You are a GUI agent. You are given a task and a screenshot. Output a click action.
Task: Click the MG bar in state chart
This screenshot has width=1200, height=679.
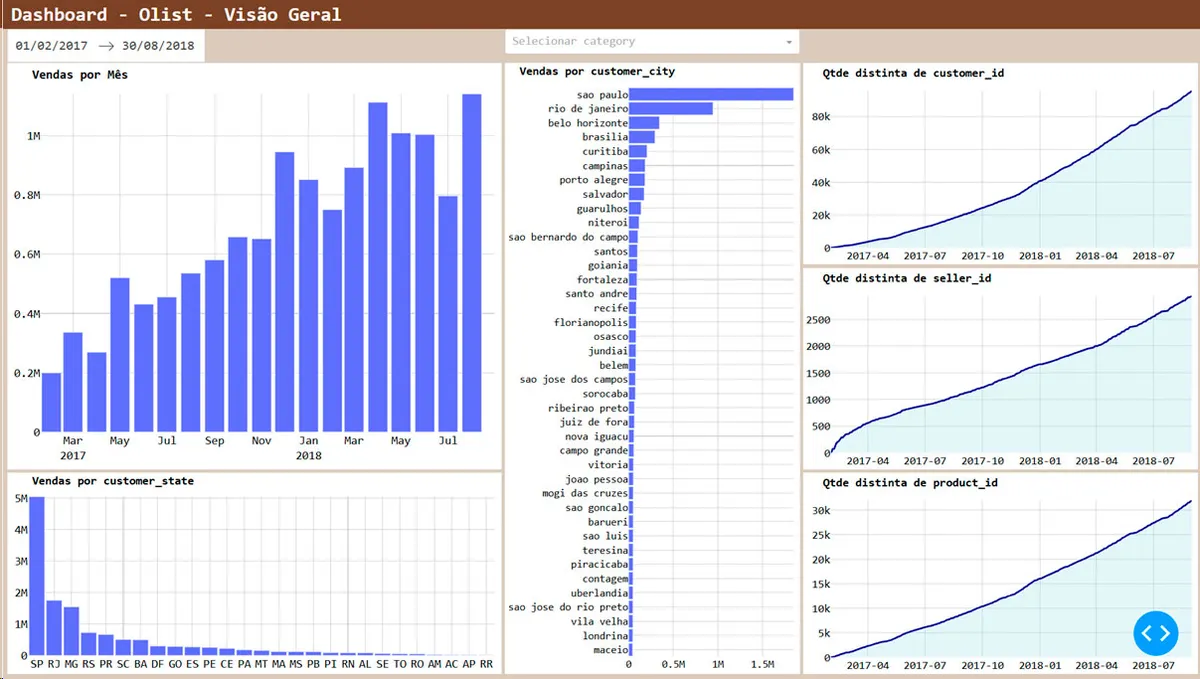71,631
